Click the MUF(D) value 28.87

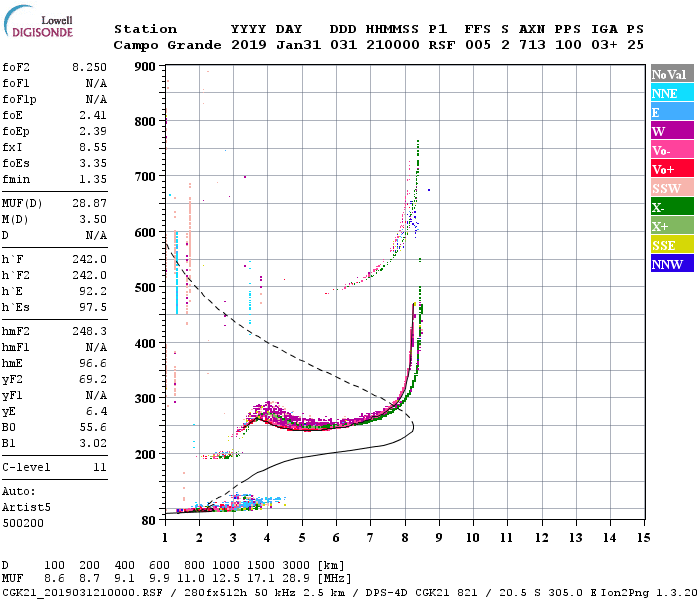tap(89, 204)
